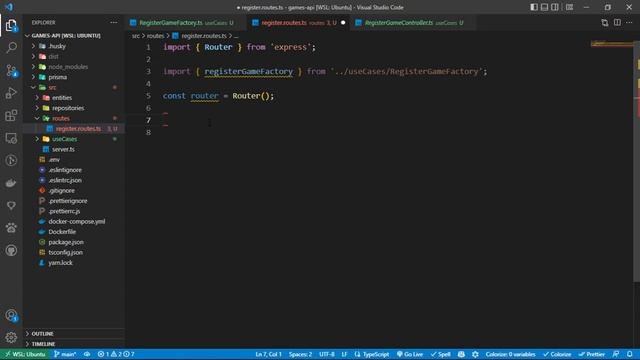Click Customize Layout icon in title bar
640x360 pixels.
[569, 7]
